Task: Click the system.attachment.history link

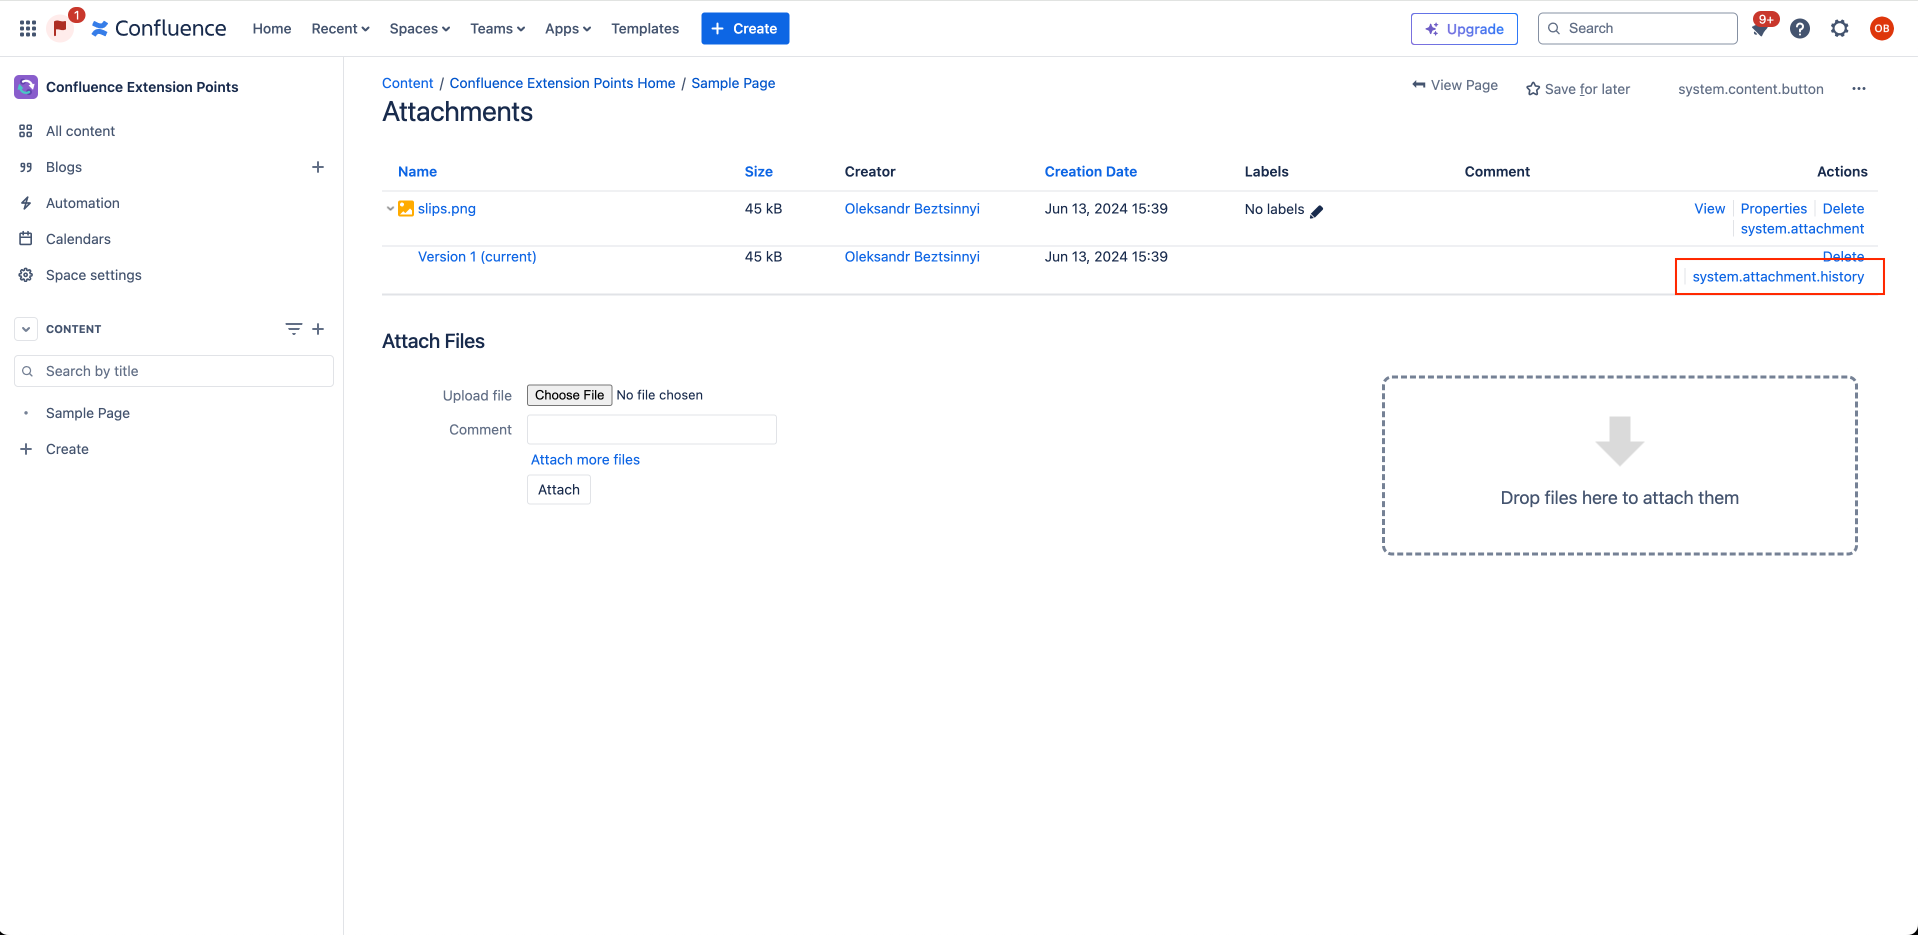Action: pos(1778,277)
